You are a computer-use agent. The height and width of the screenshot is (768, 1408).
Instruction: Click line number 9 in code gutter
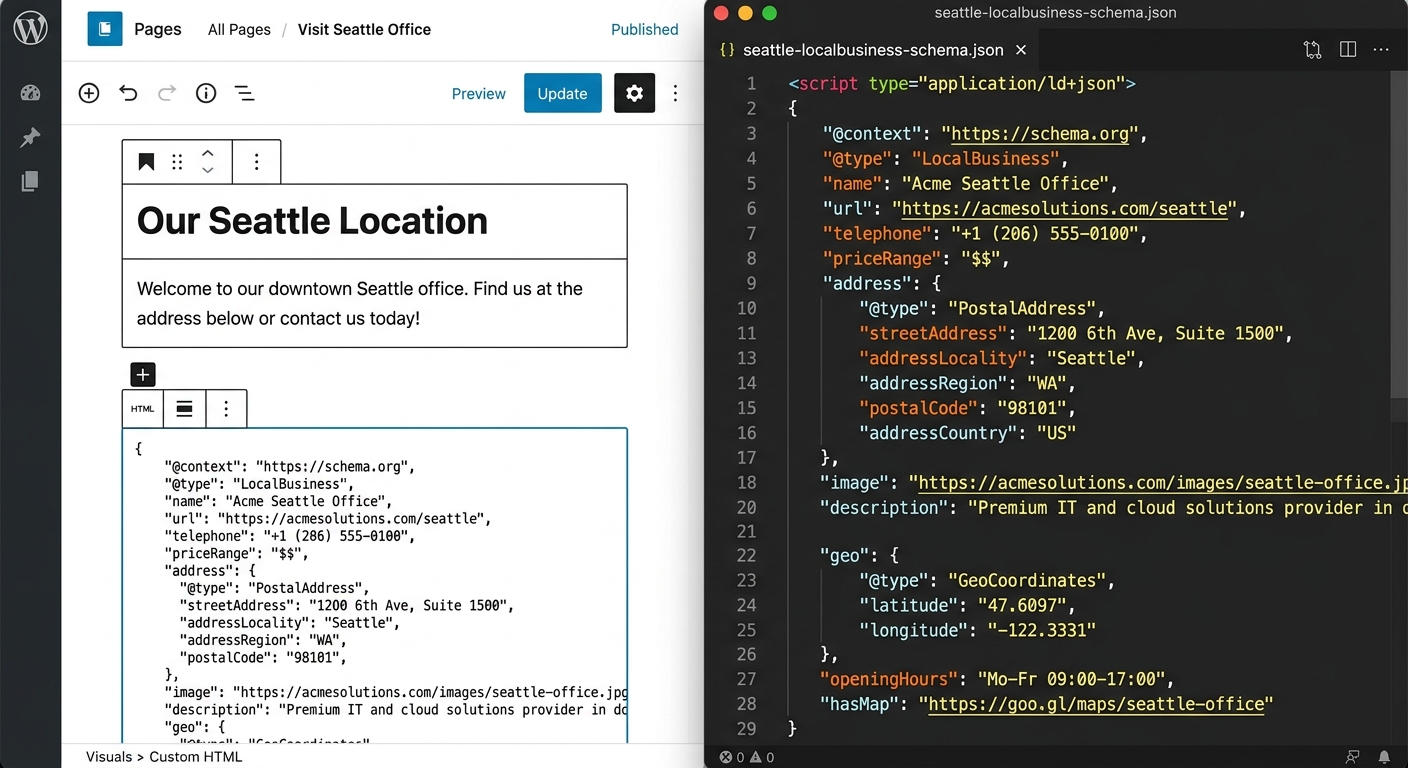(x=751, y=283)
